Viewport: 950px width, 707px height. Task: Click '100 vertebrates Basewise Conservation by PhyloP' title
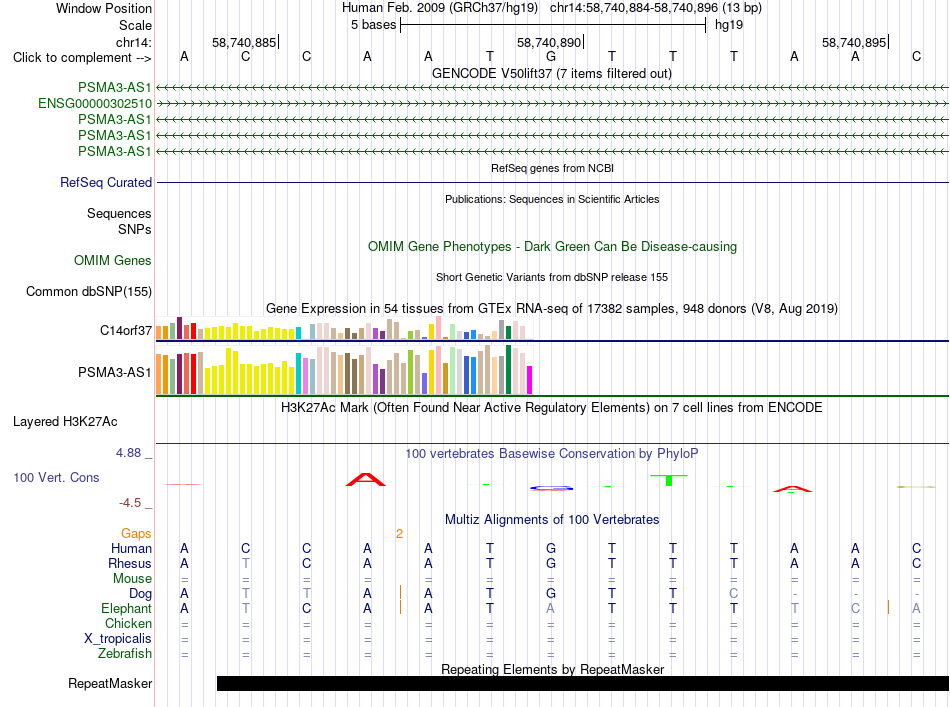click(x=552, y=453)
